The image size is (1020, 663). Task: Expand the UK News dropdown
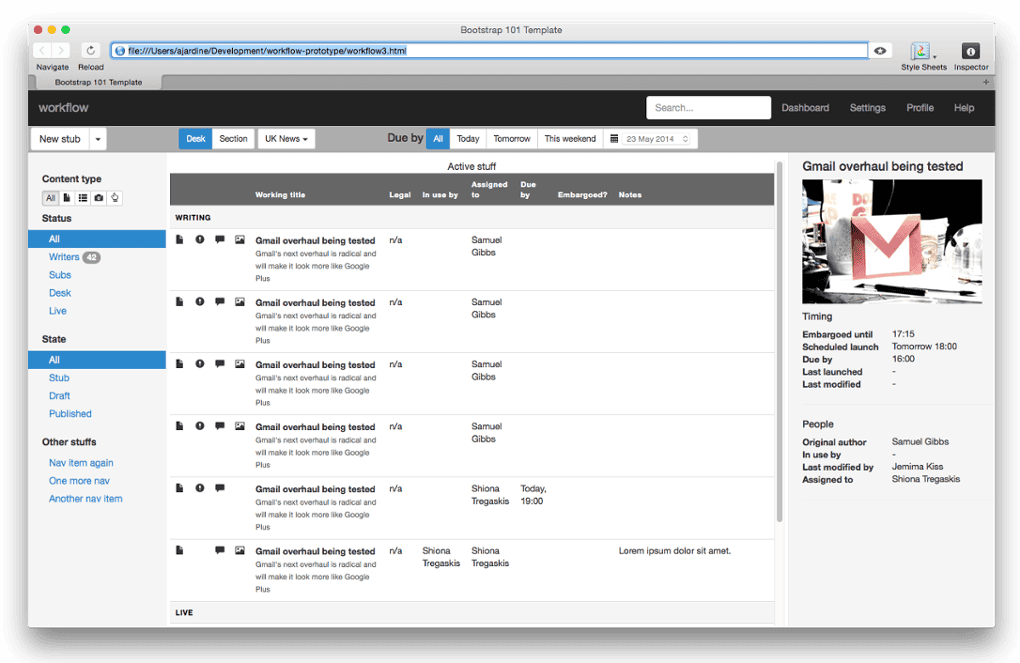[286, 139]
